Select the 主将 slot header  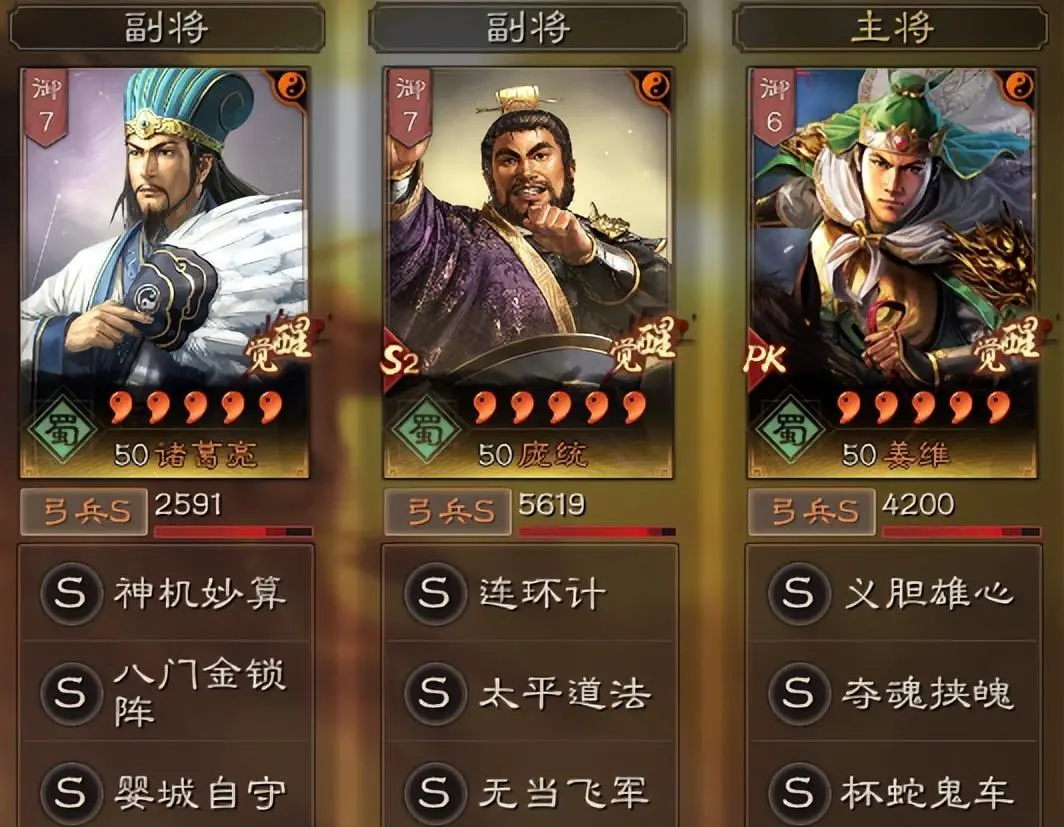tap(891, 28)
